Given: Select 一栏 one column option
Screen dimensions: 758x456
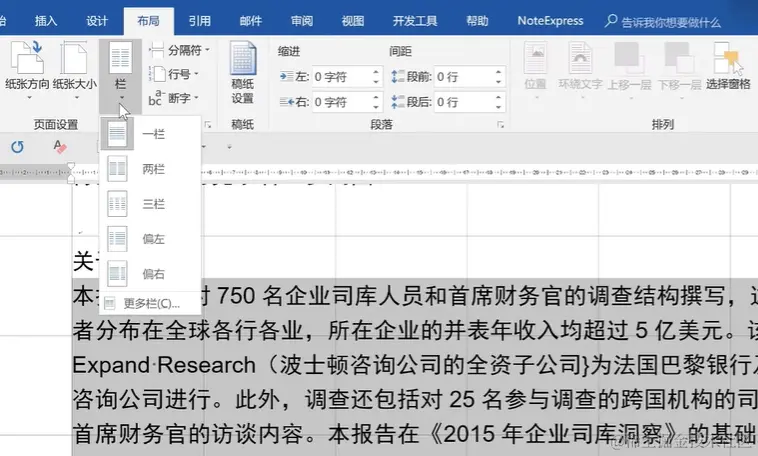Looking at the screenshot, I should tap(150, 134).
